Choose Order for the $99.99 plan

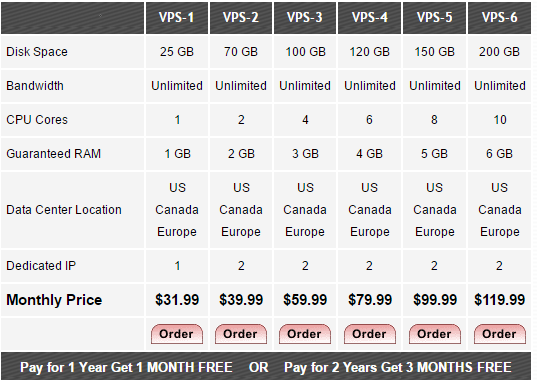click(x=435, y=334)
